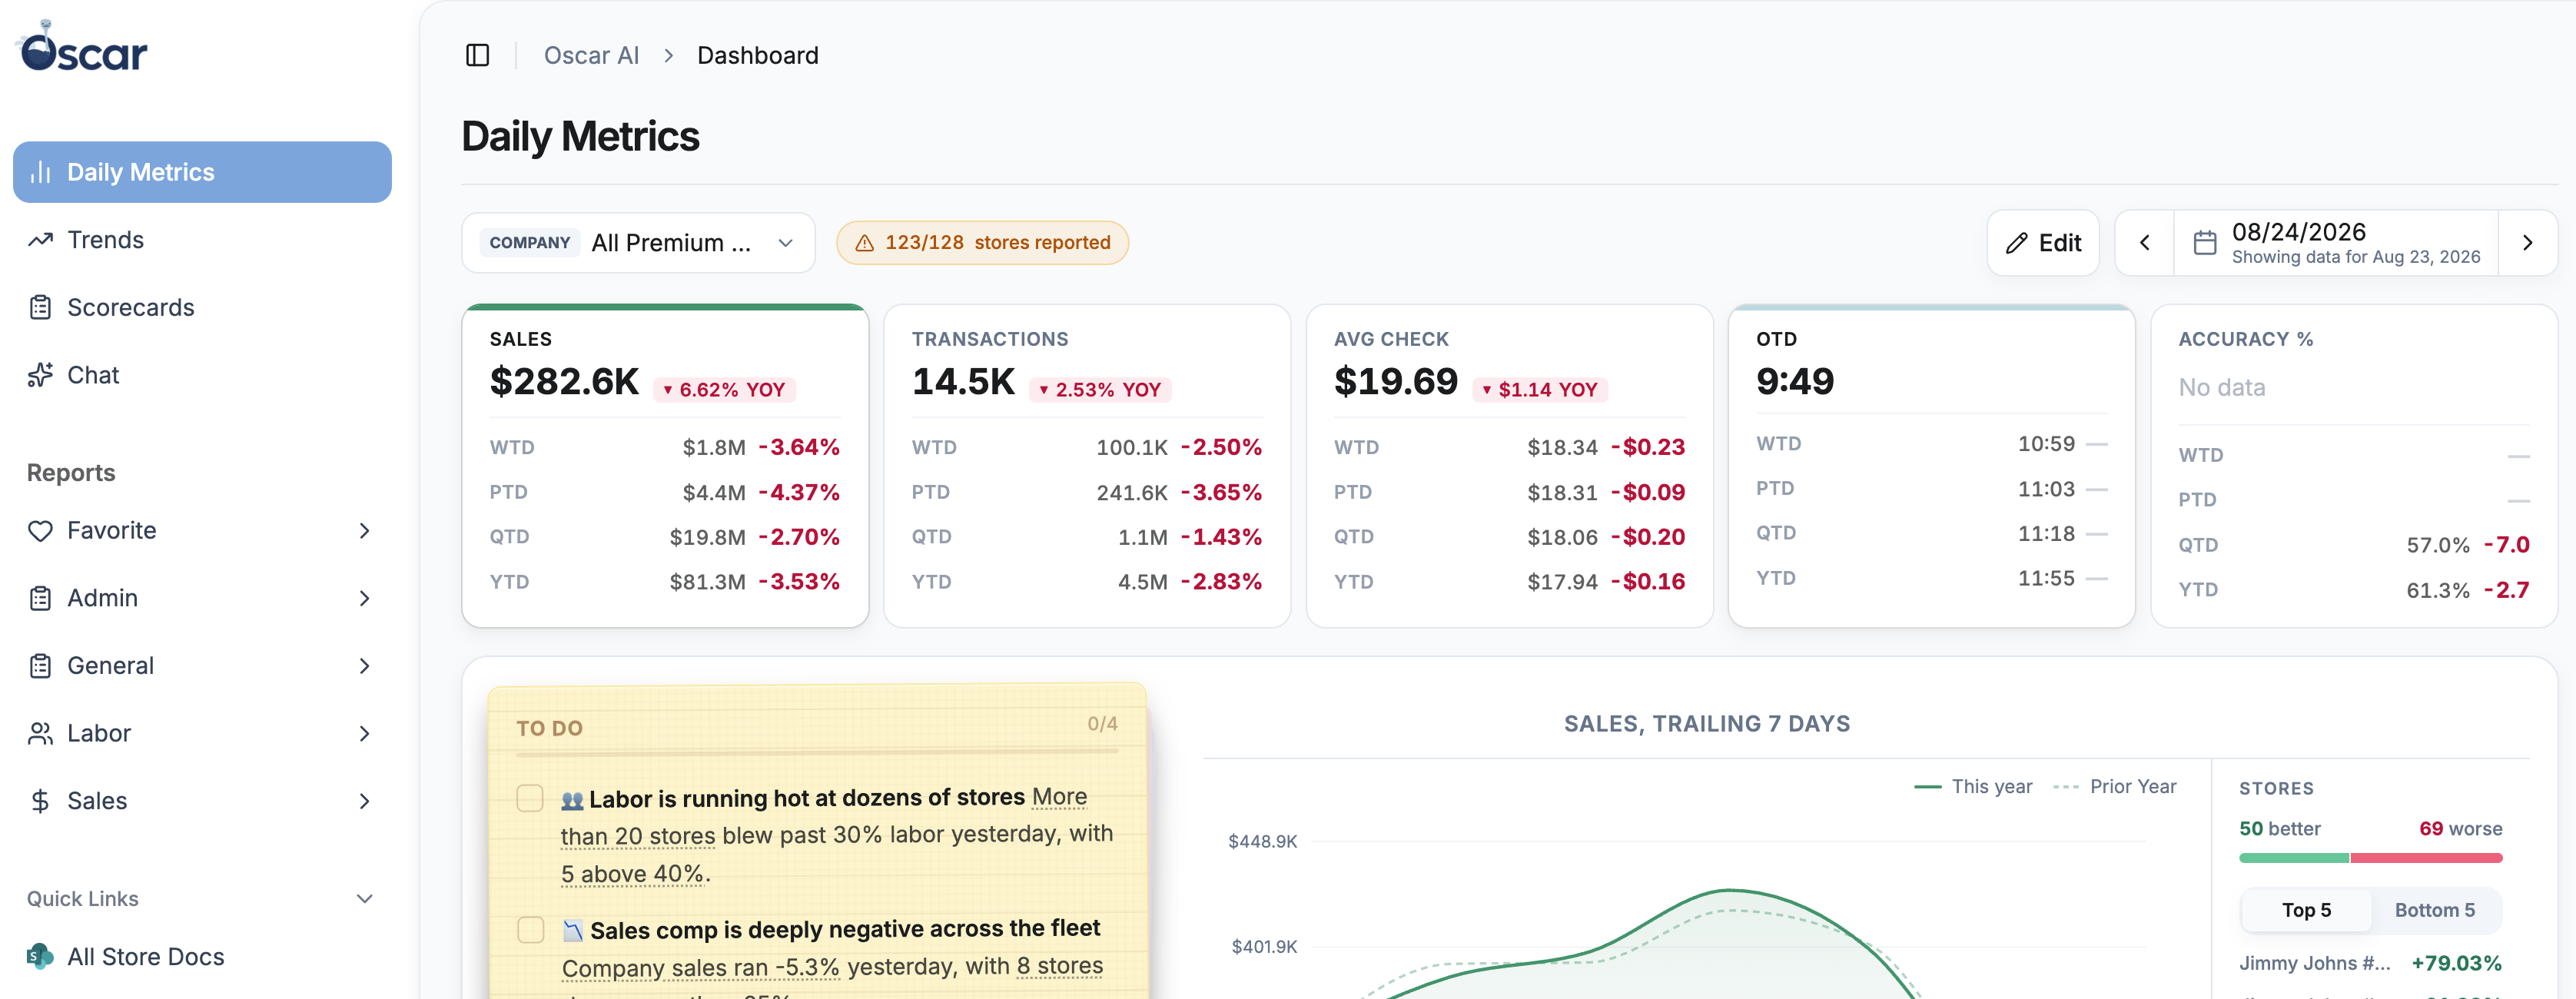Click the calendar date picker icon
The width and height of the screenshot is (2576, 999).
tap(2204, 243)
